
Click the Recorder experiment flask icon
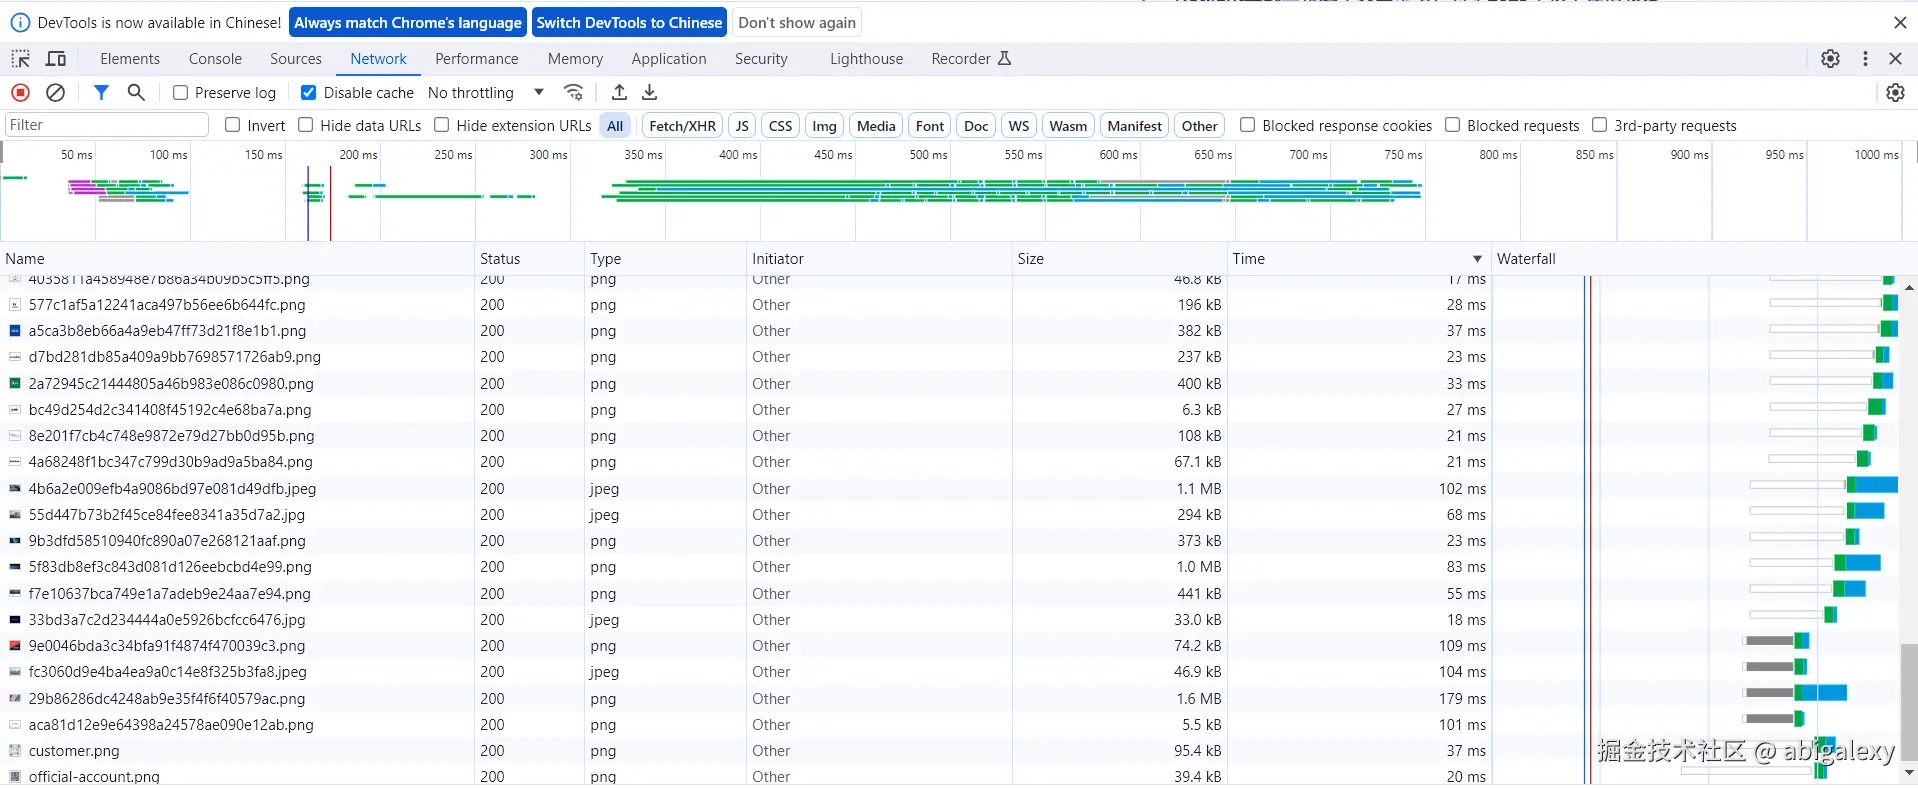pyautogui.click(x=1004, y=59)
